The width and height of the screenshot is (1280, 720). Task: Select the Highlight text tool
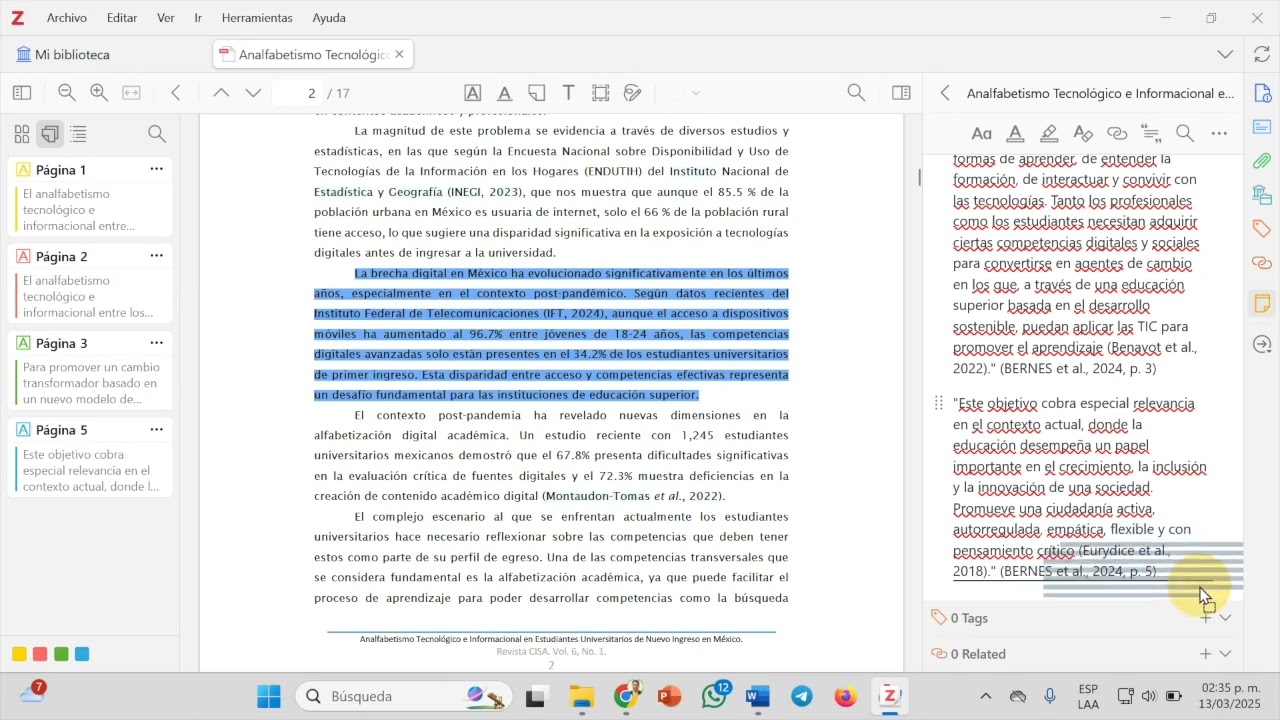473,93
